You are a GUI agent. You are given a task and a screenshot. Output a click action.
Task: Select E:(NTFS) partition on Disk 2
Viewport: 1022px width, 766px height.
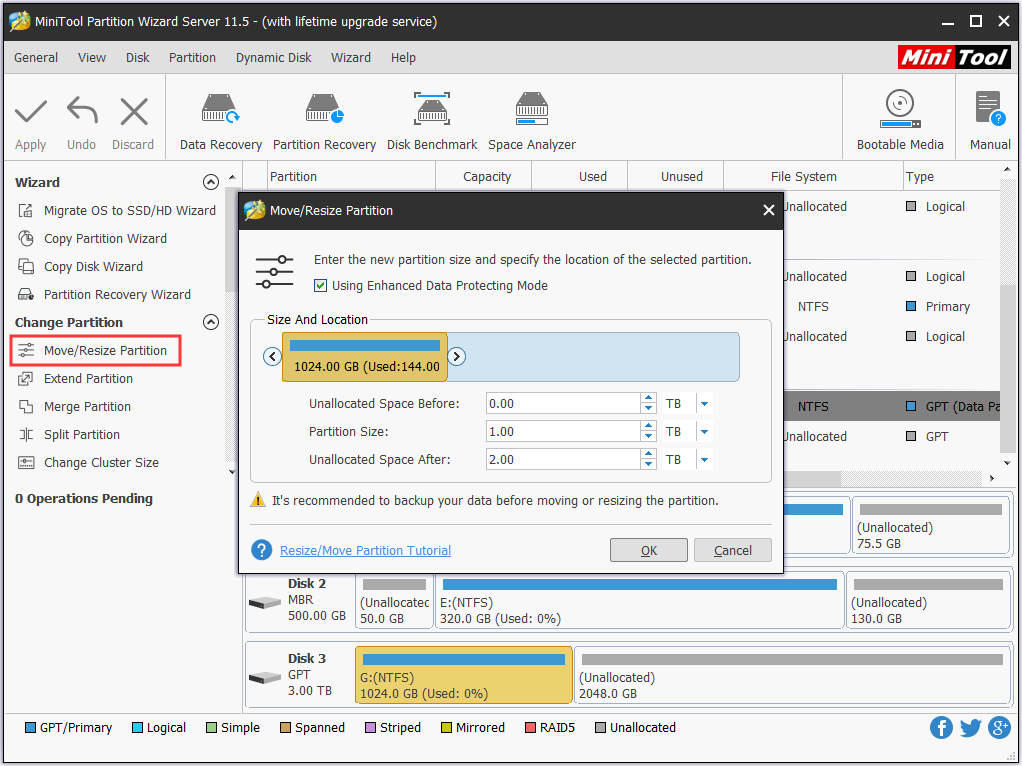(639, 600)
